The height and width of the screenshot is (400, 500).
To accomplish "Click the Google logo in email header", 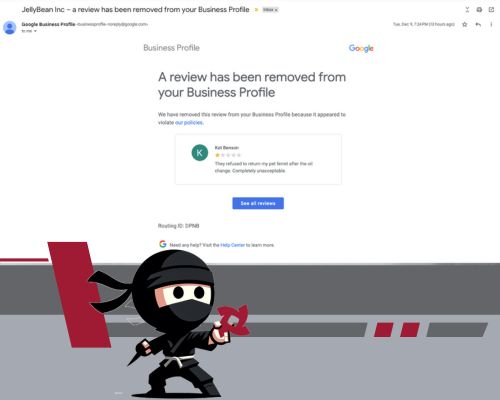I will 361,48.
